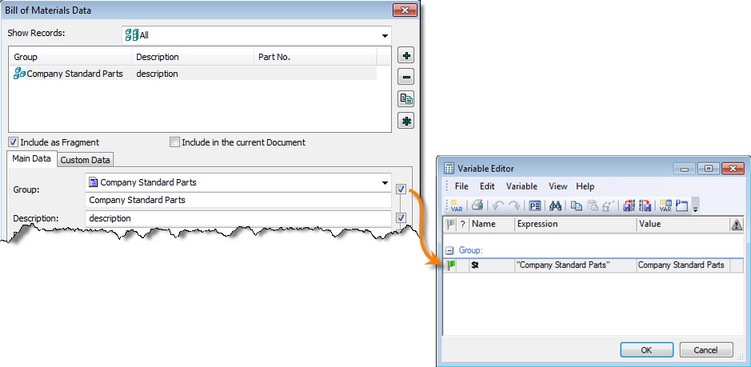Switch to the Custom Data tab

[x=85, y=160]
